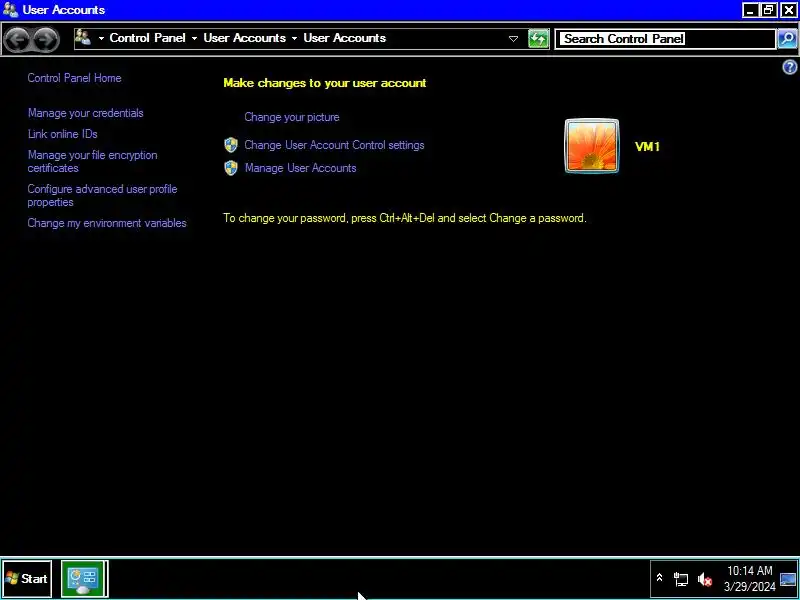Viewport: 800px width, 600px height.
Task: Click the muted volume tray icon
Action: point(705,579)
